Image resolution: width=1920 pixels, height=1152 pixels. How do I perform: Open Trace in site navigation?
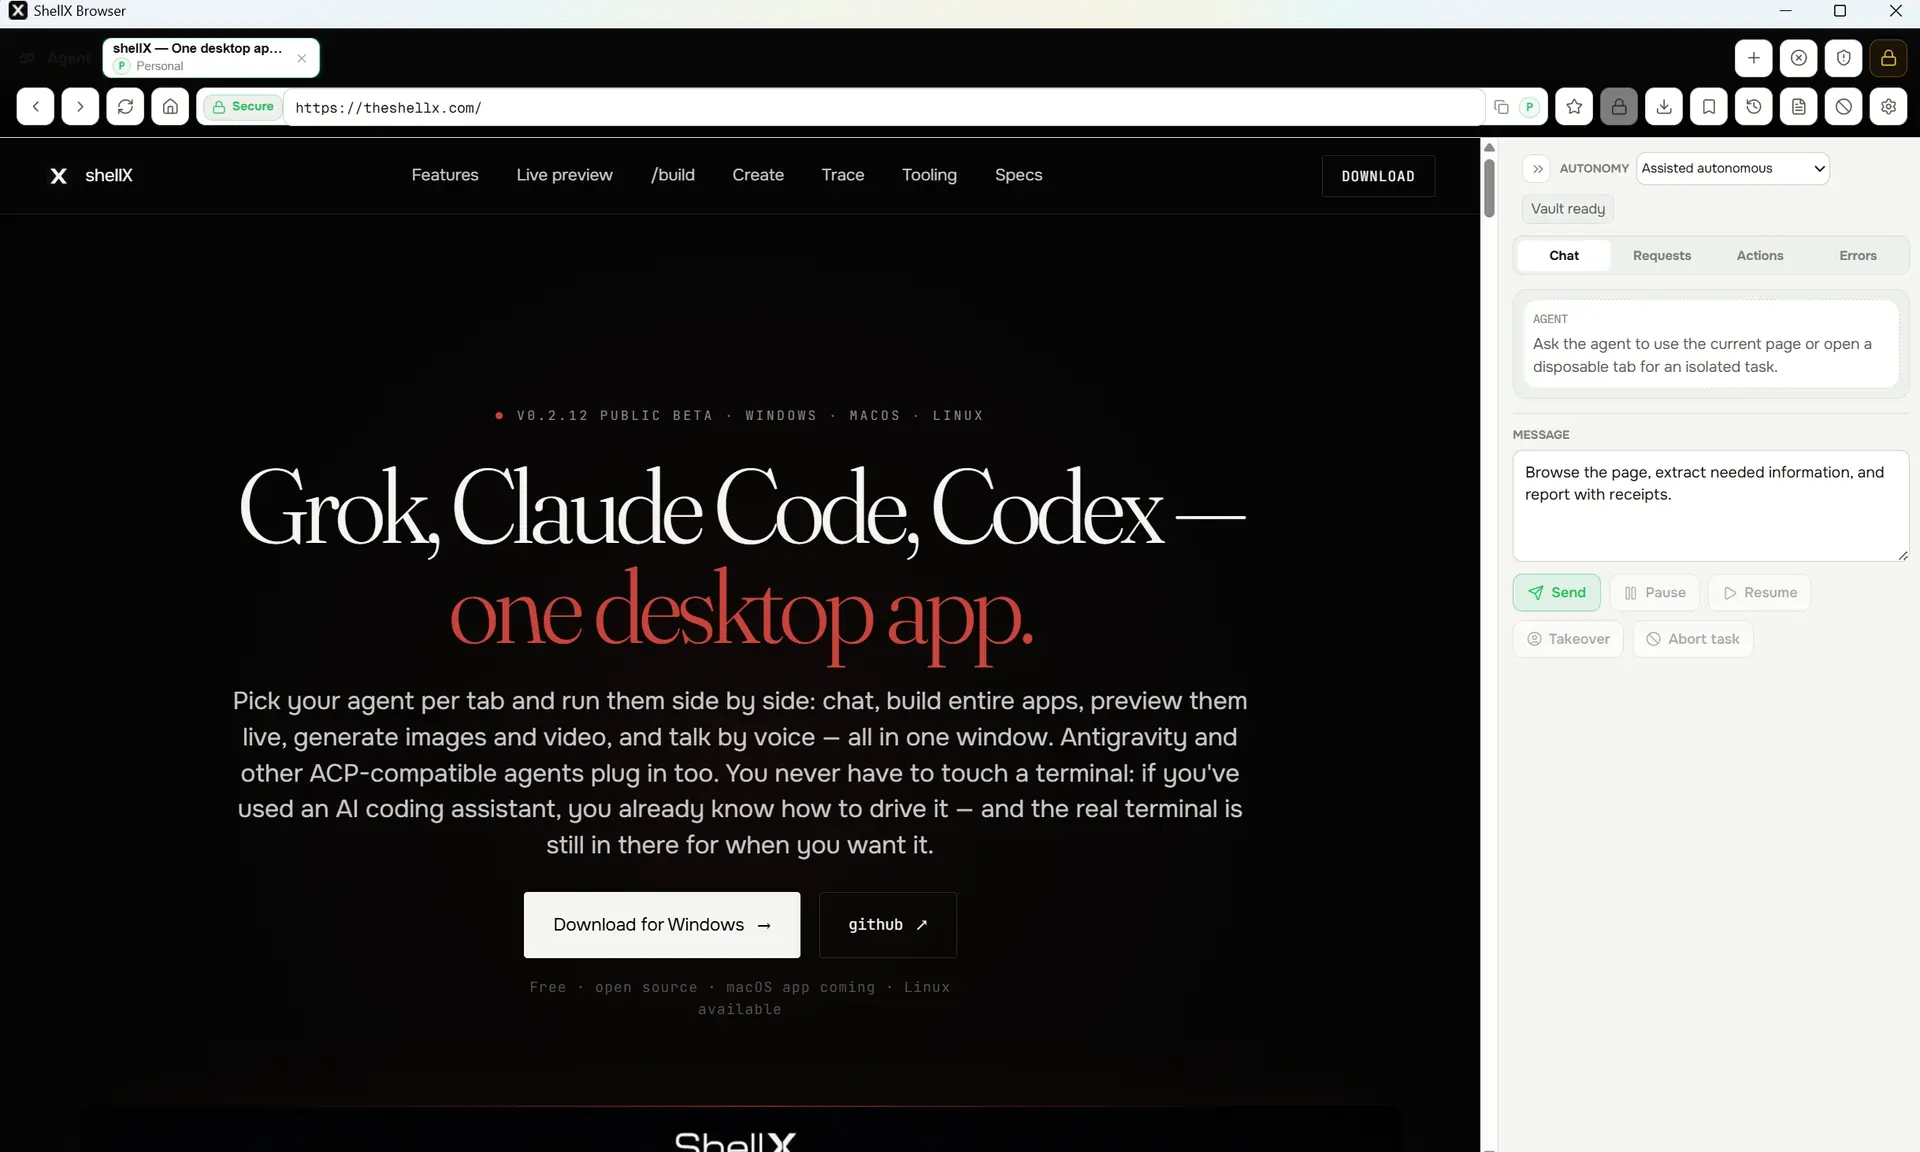click(x=843, y=175)
